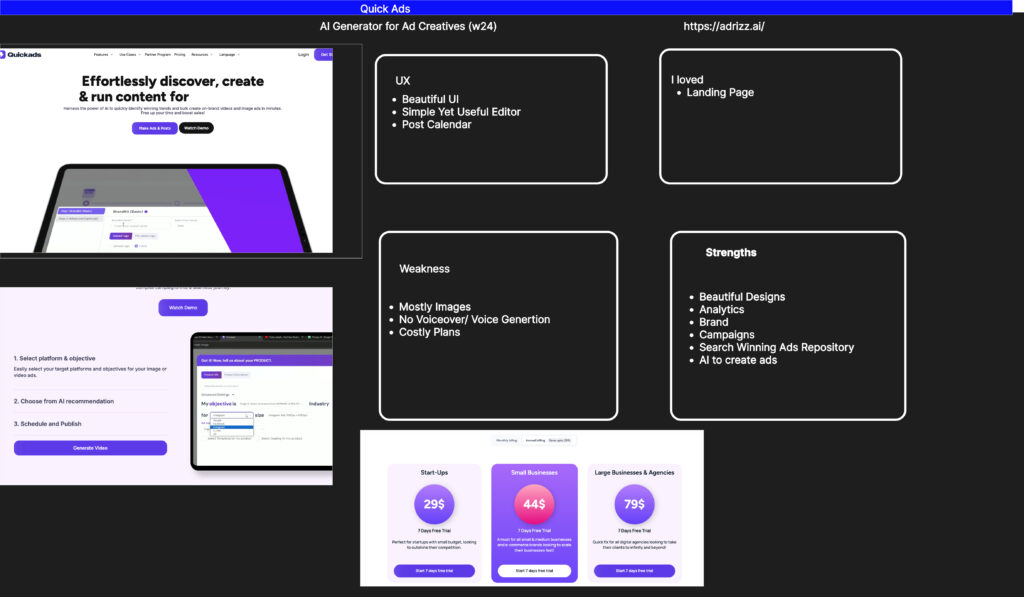This screenshot has width=1024, height=597.
Task: Select the Monthly billing option
Action: click(508, 439)
